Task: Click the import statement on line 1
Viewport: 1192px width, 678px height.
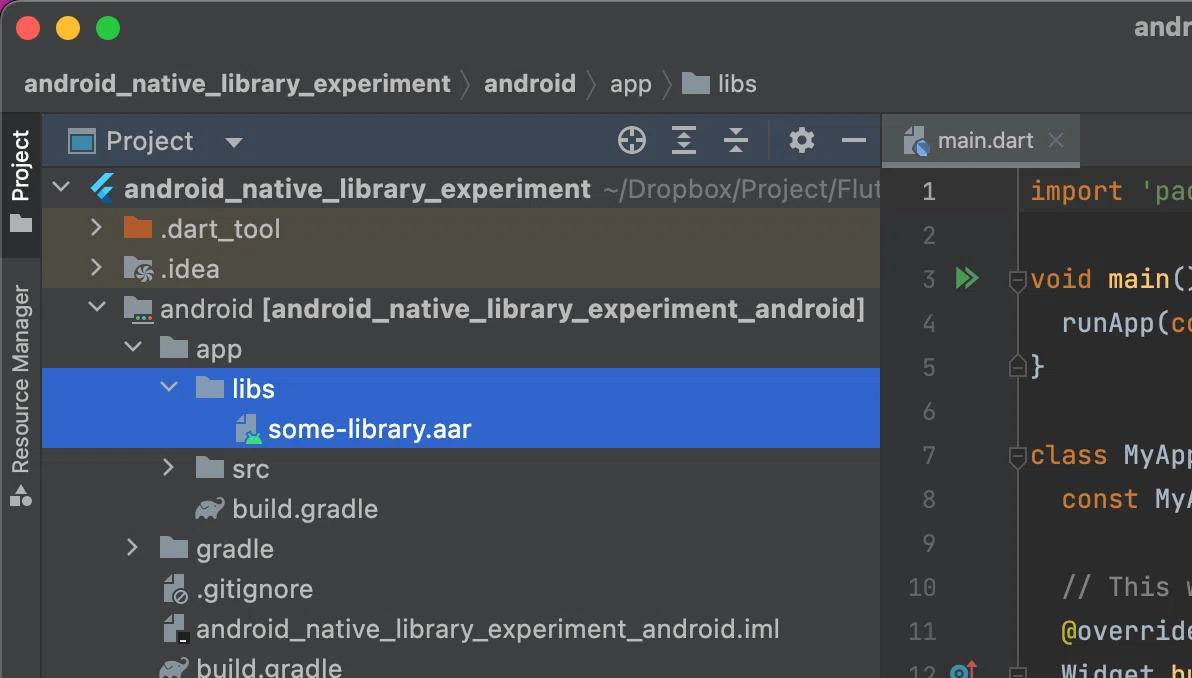Action: [x=1111, y=191]
